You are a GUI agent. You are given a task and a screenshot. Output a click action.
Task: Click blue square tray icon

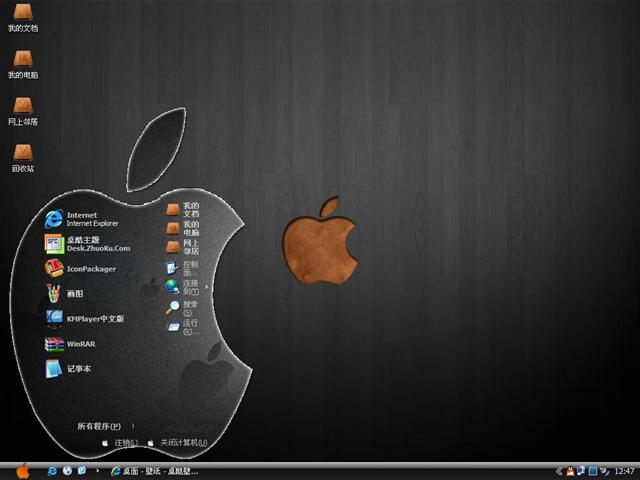tap(593, 471)
